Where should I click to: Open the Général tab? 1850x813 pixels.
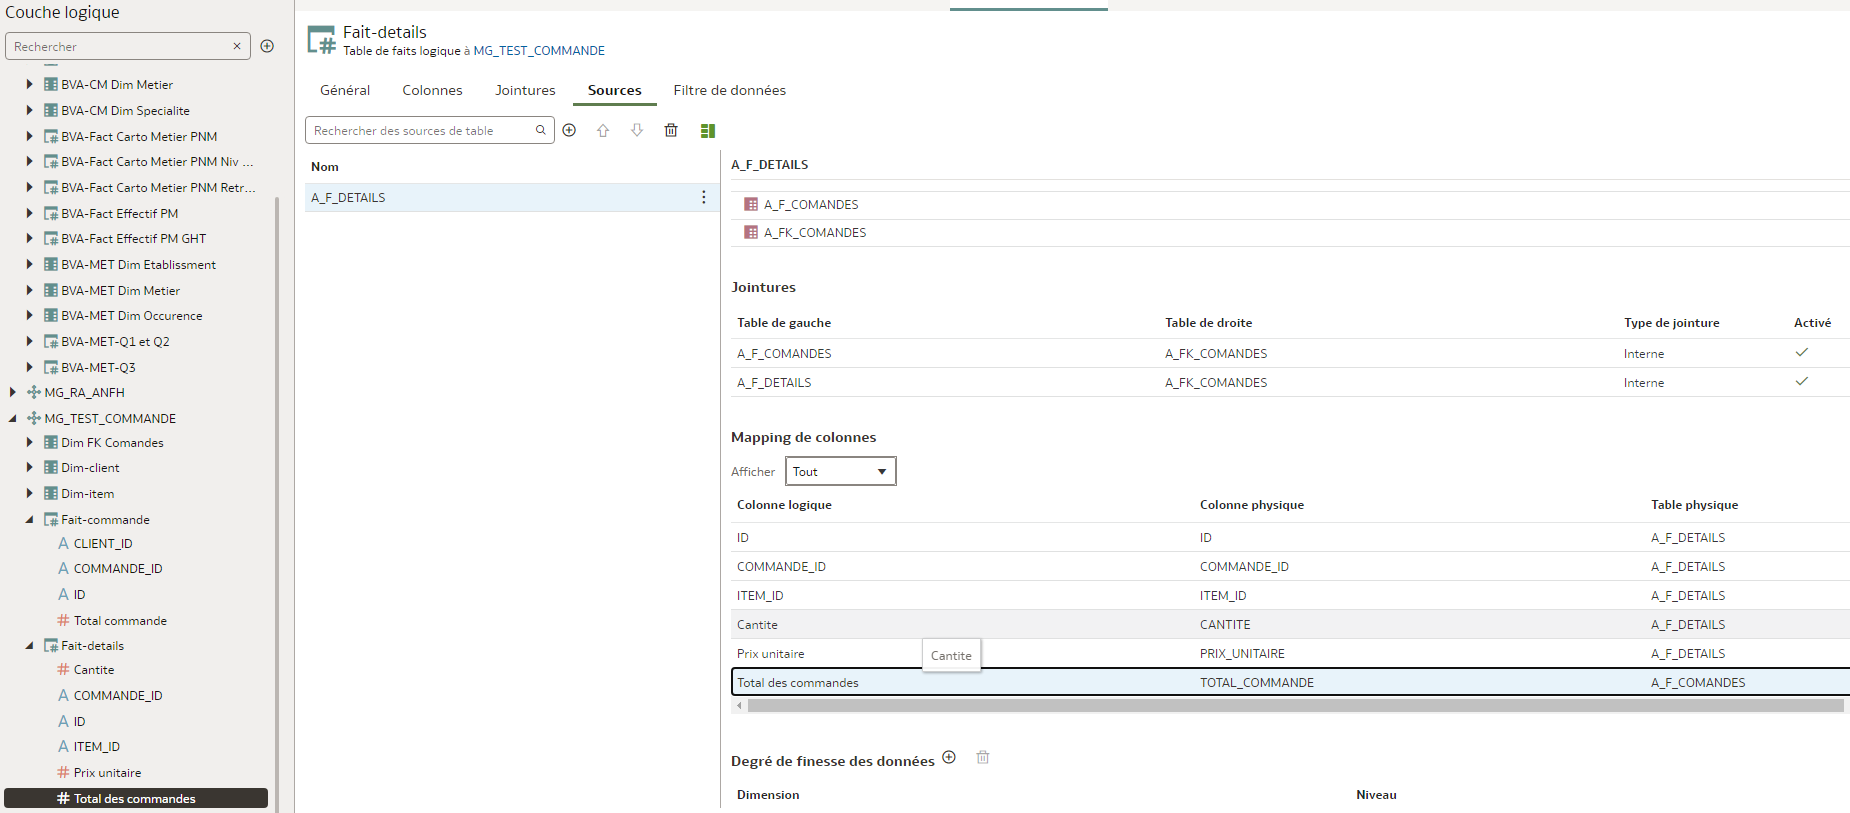coord(345,90)
